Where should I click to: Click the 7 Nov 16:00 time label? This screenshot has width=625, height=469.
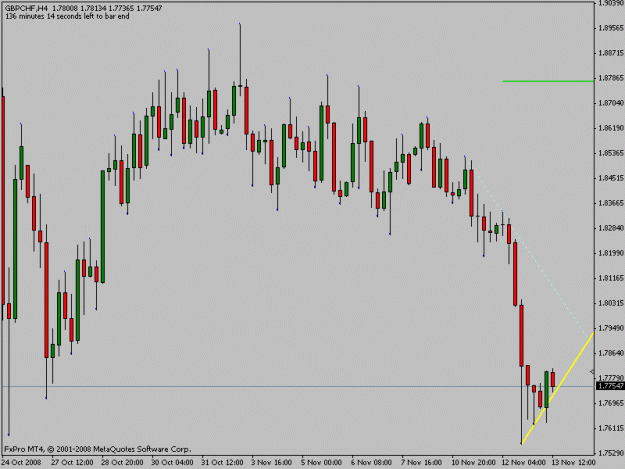pyautogui.click(x=421, y=463)
